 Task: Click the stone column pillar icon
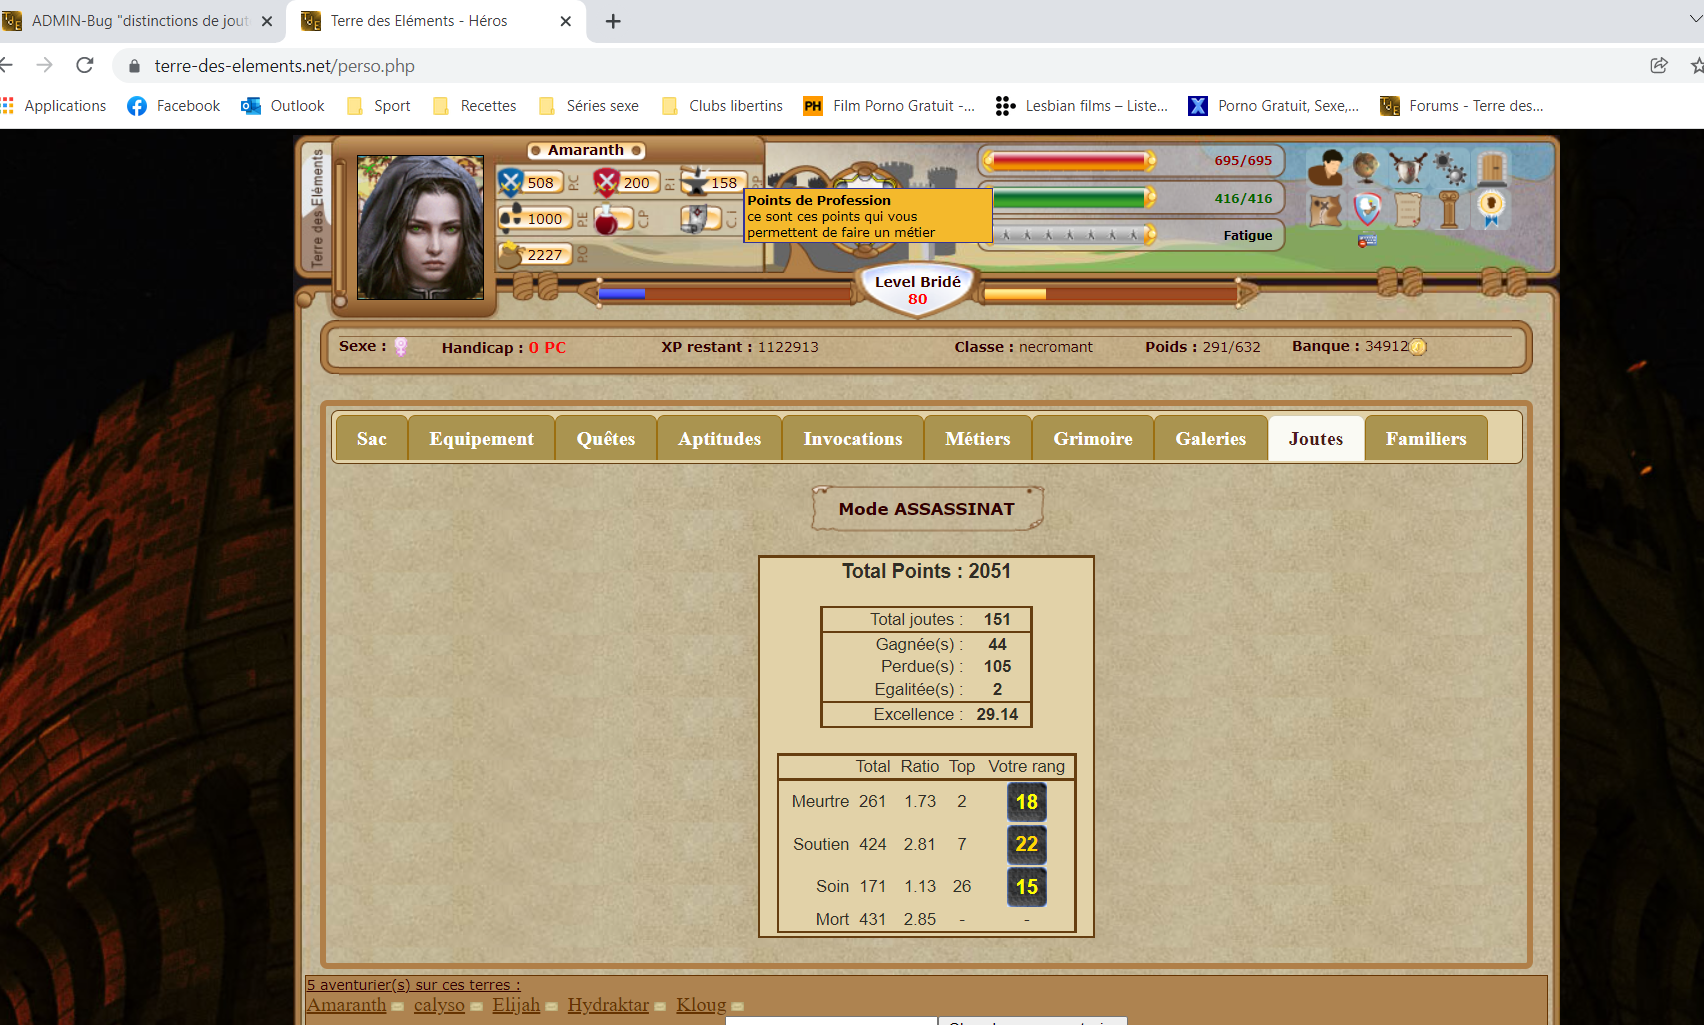pos(1449,210)
